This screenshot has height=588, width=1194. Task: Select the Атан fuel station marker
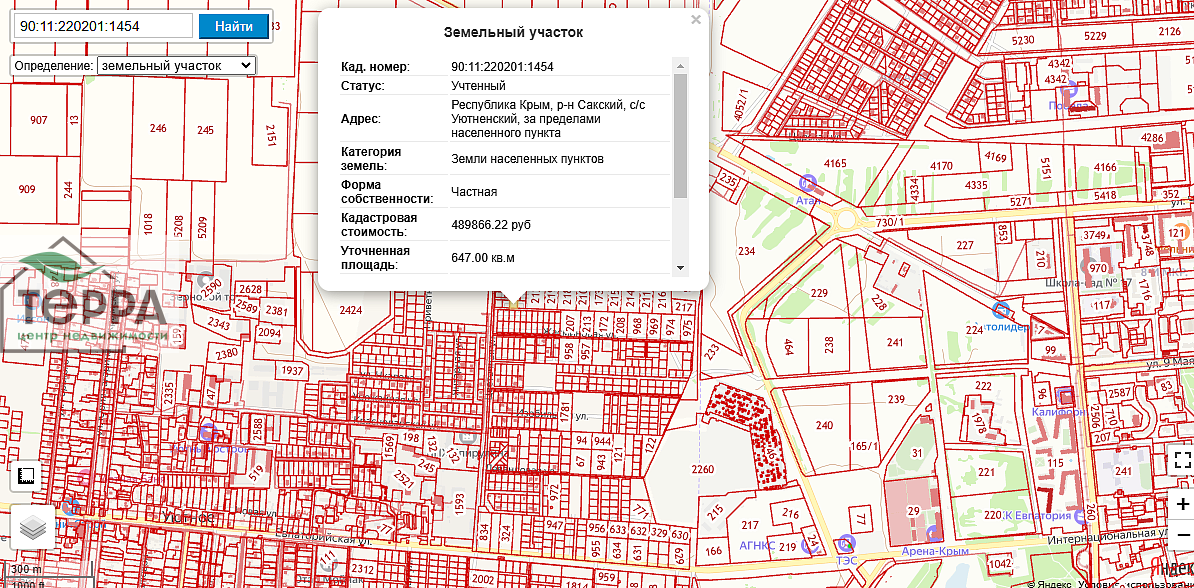click(809, 183)
